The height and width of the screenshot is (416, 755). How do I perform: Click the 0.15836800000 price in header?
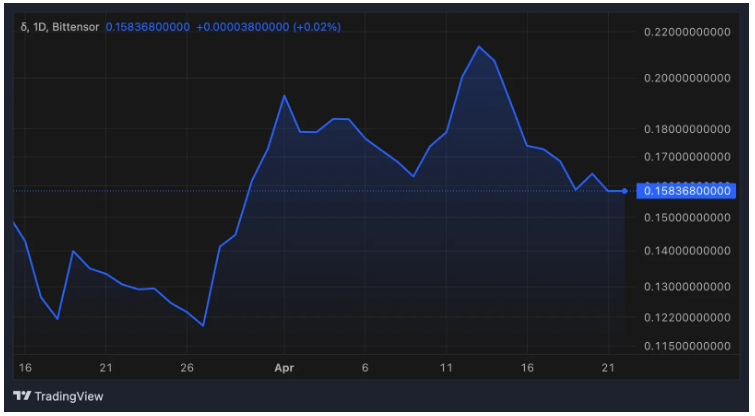point(148,27)
